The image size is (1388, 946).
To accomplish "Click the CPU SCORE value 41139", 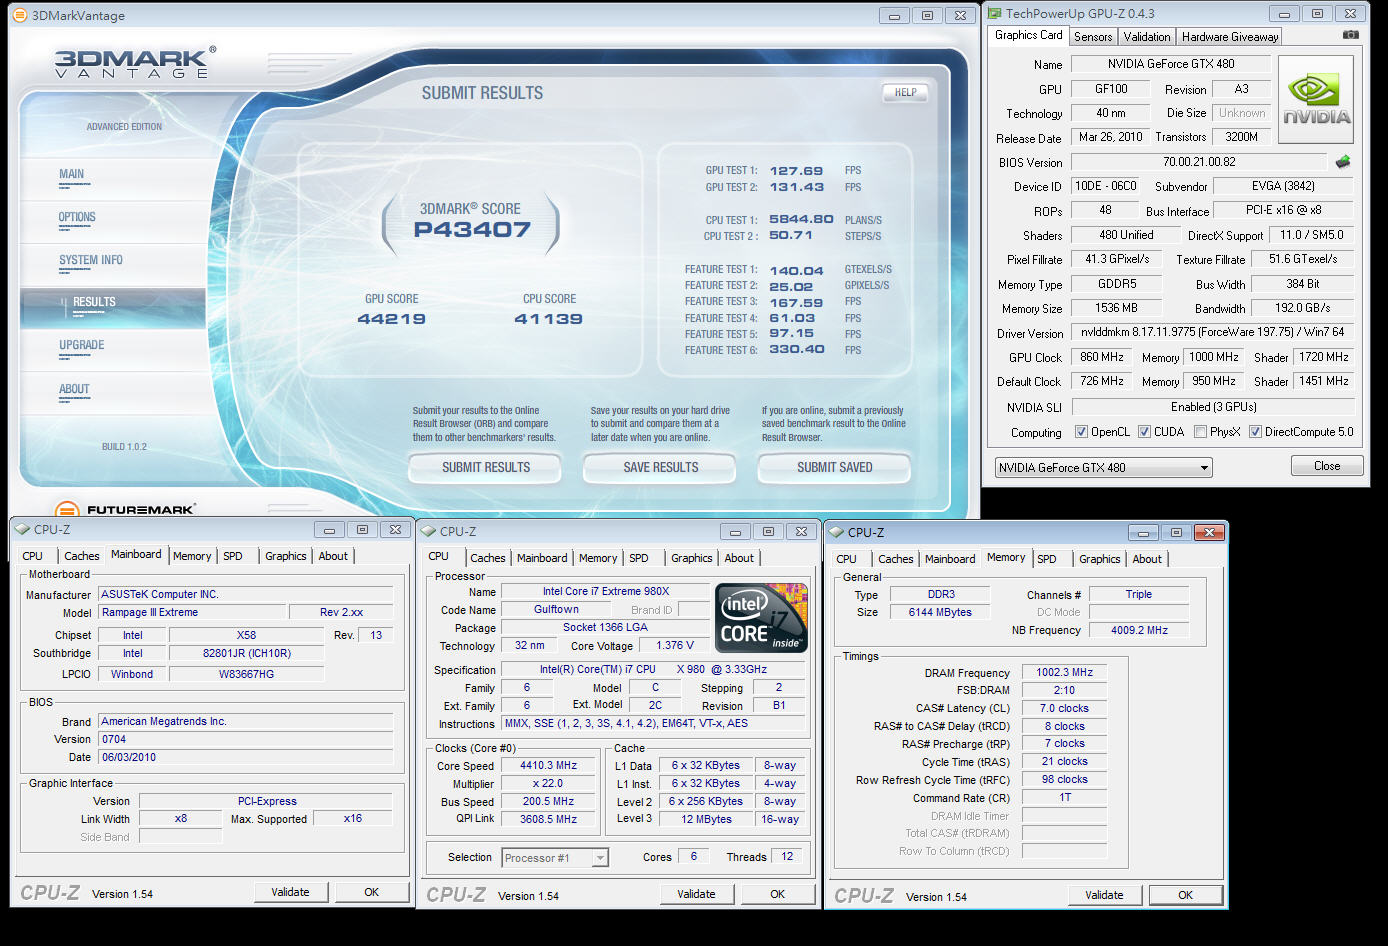I will (x=548, y=319).
